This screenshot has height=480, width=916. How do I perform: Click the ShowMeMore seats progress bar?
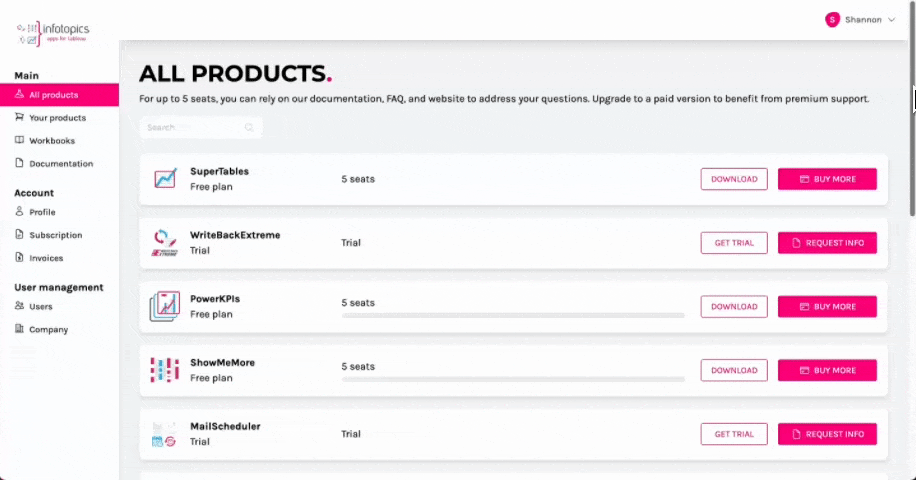tap(513, 379)
